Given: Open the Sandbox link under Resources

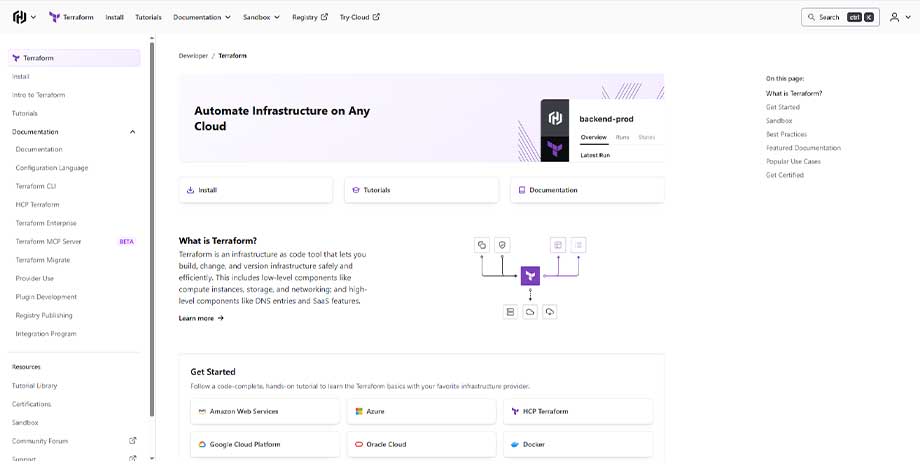Looking at the screenshot, I should click(25, 422).
